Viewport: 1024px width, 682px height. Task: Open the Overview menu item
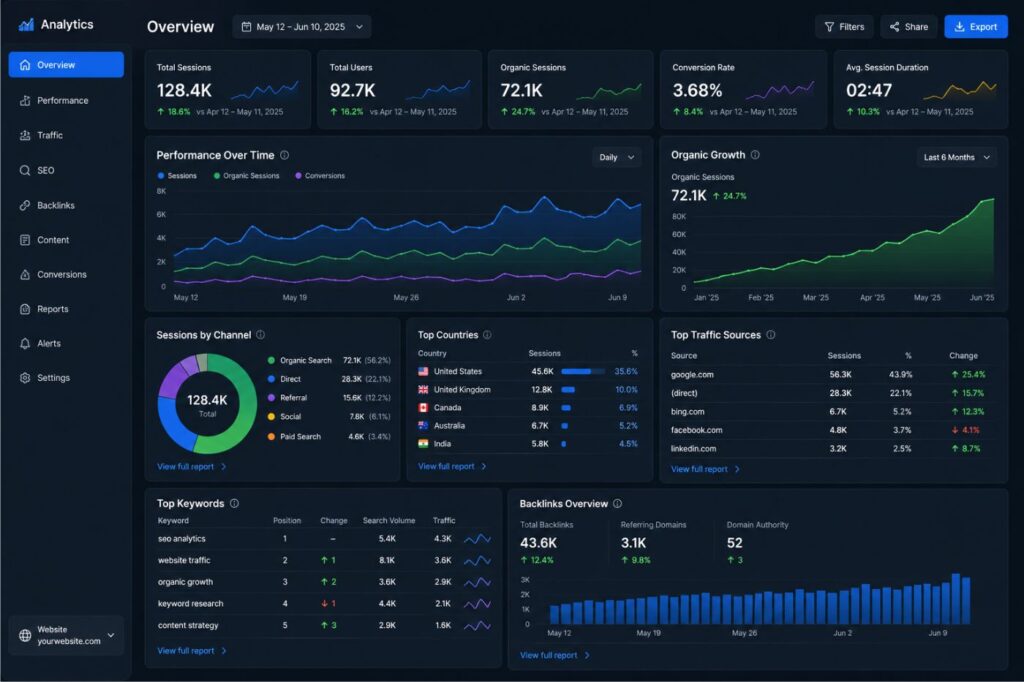[x=66, y=65]
